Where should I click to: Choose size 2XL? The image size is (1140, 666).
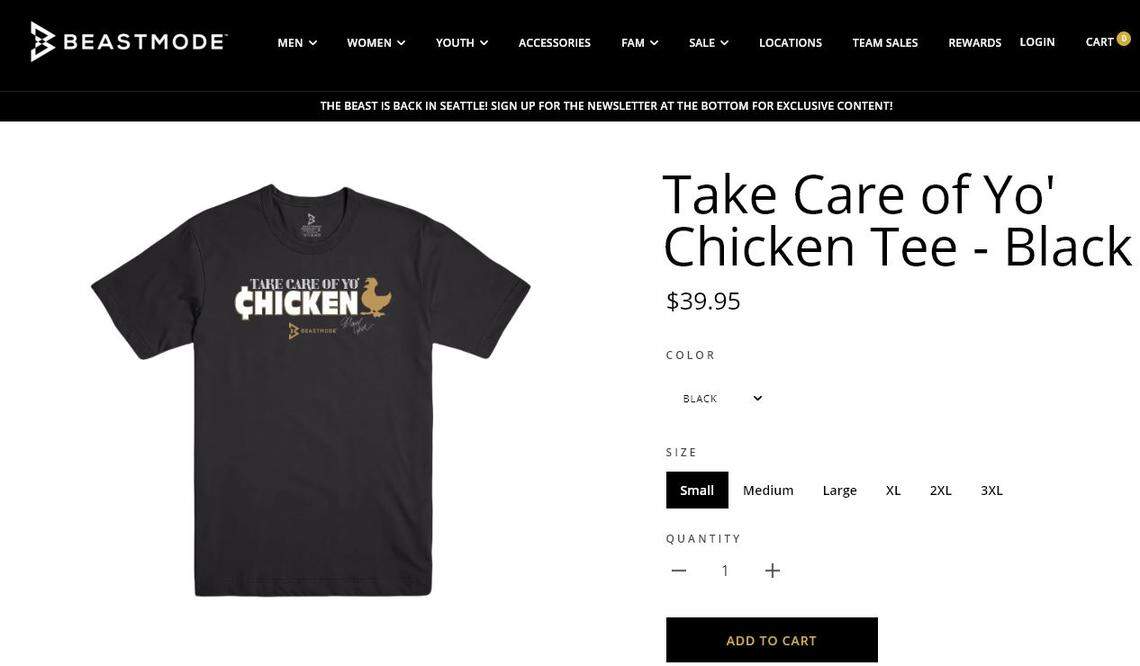941,490
